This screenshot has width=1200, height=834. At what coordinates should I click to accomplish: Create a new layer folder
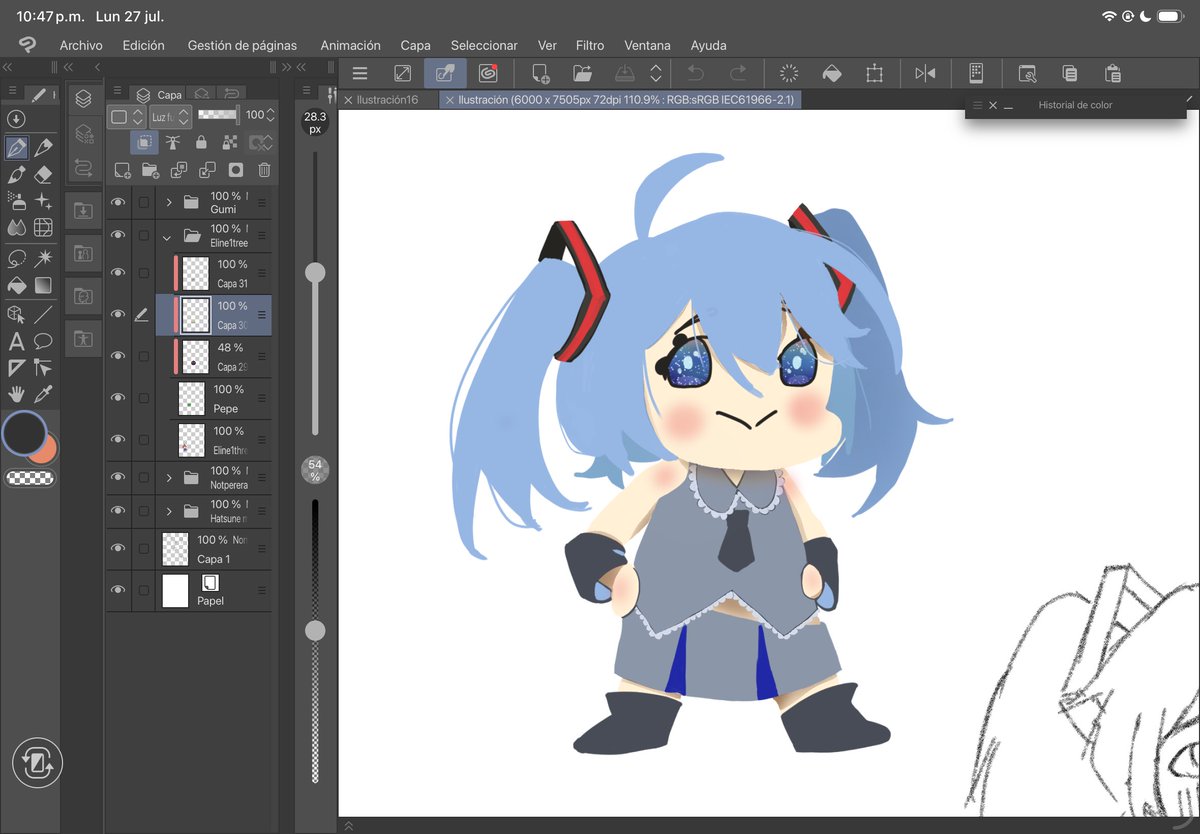point(150,170)
